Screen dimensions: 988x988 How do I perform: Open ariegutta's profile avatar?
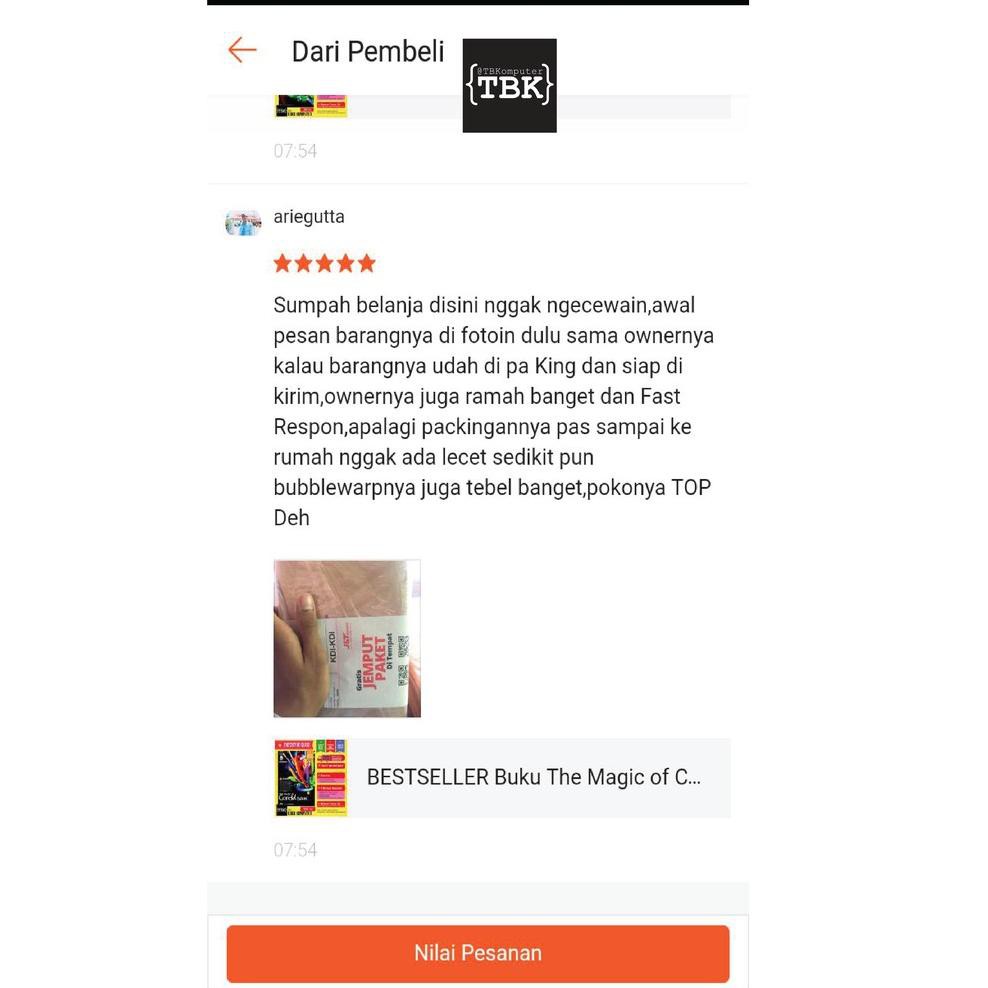pos(243,223)
